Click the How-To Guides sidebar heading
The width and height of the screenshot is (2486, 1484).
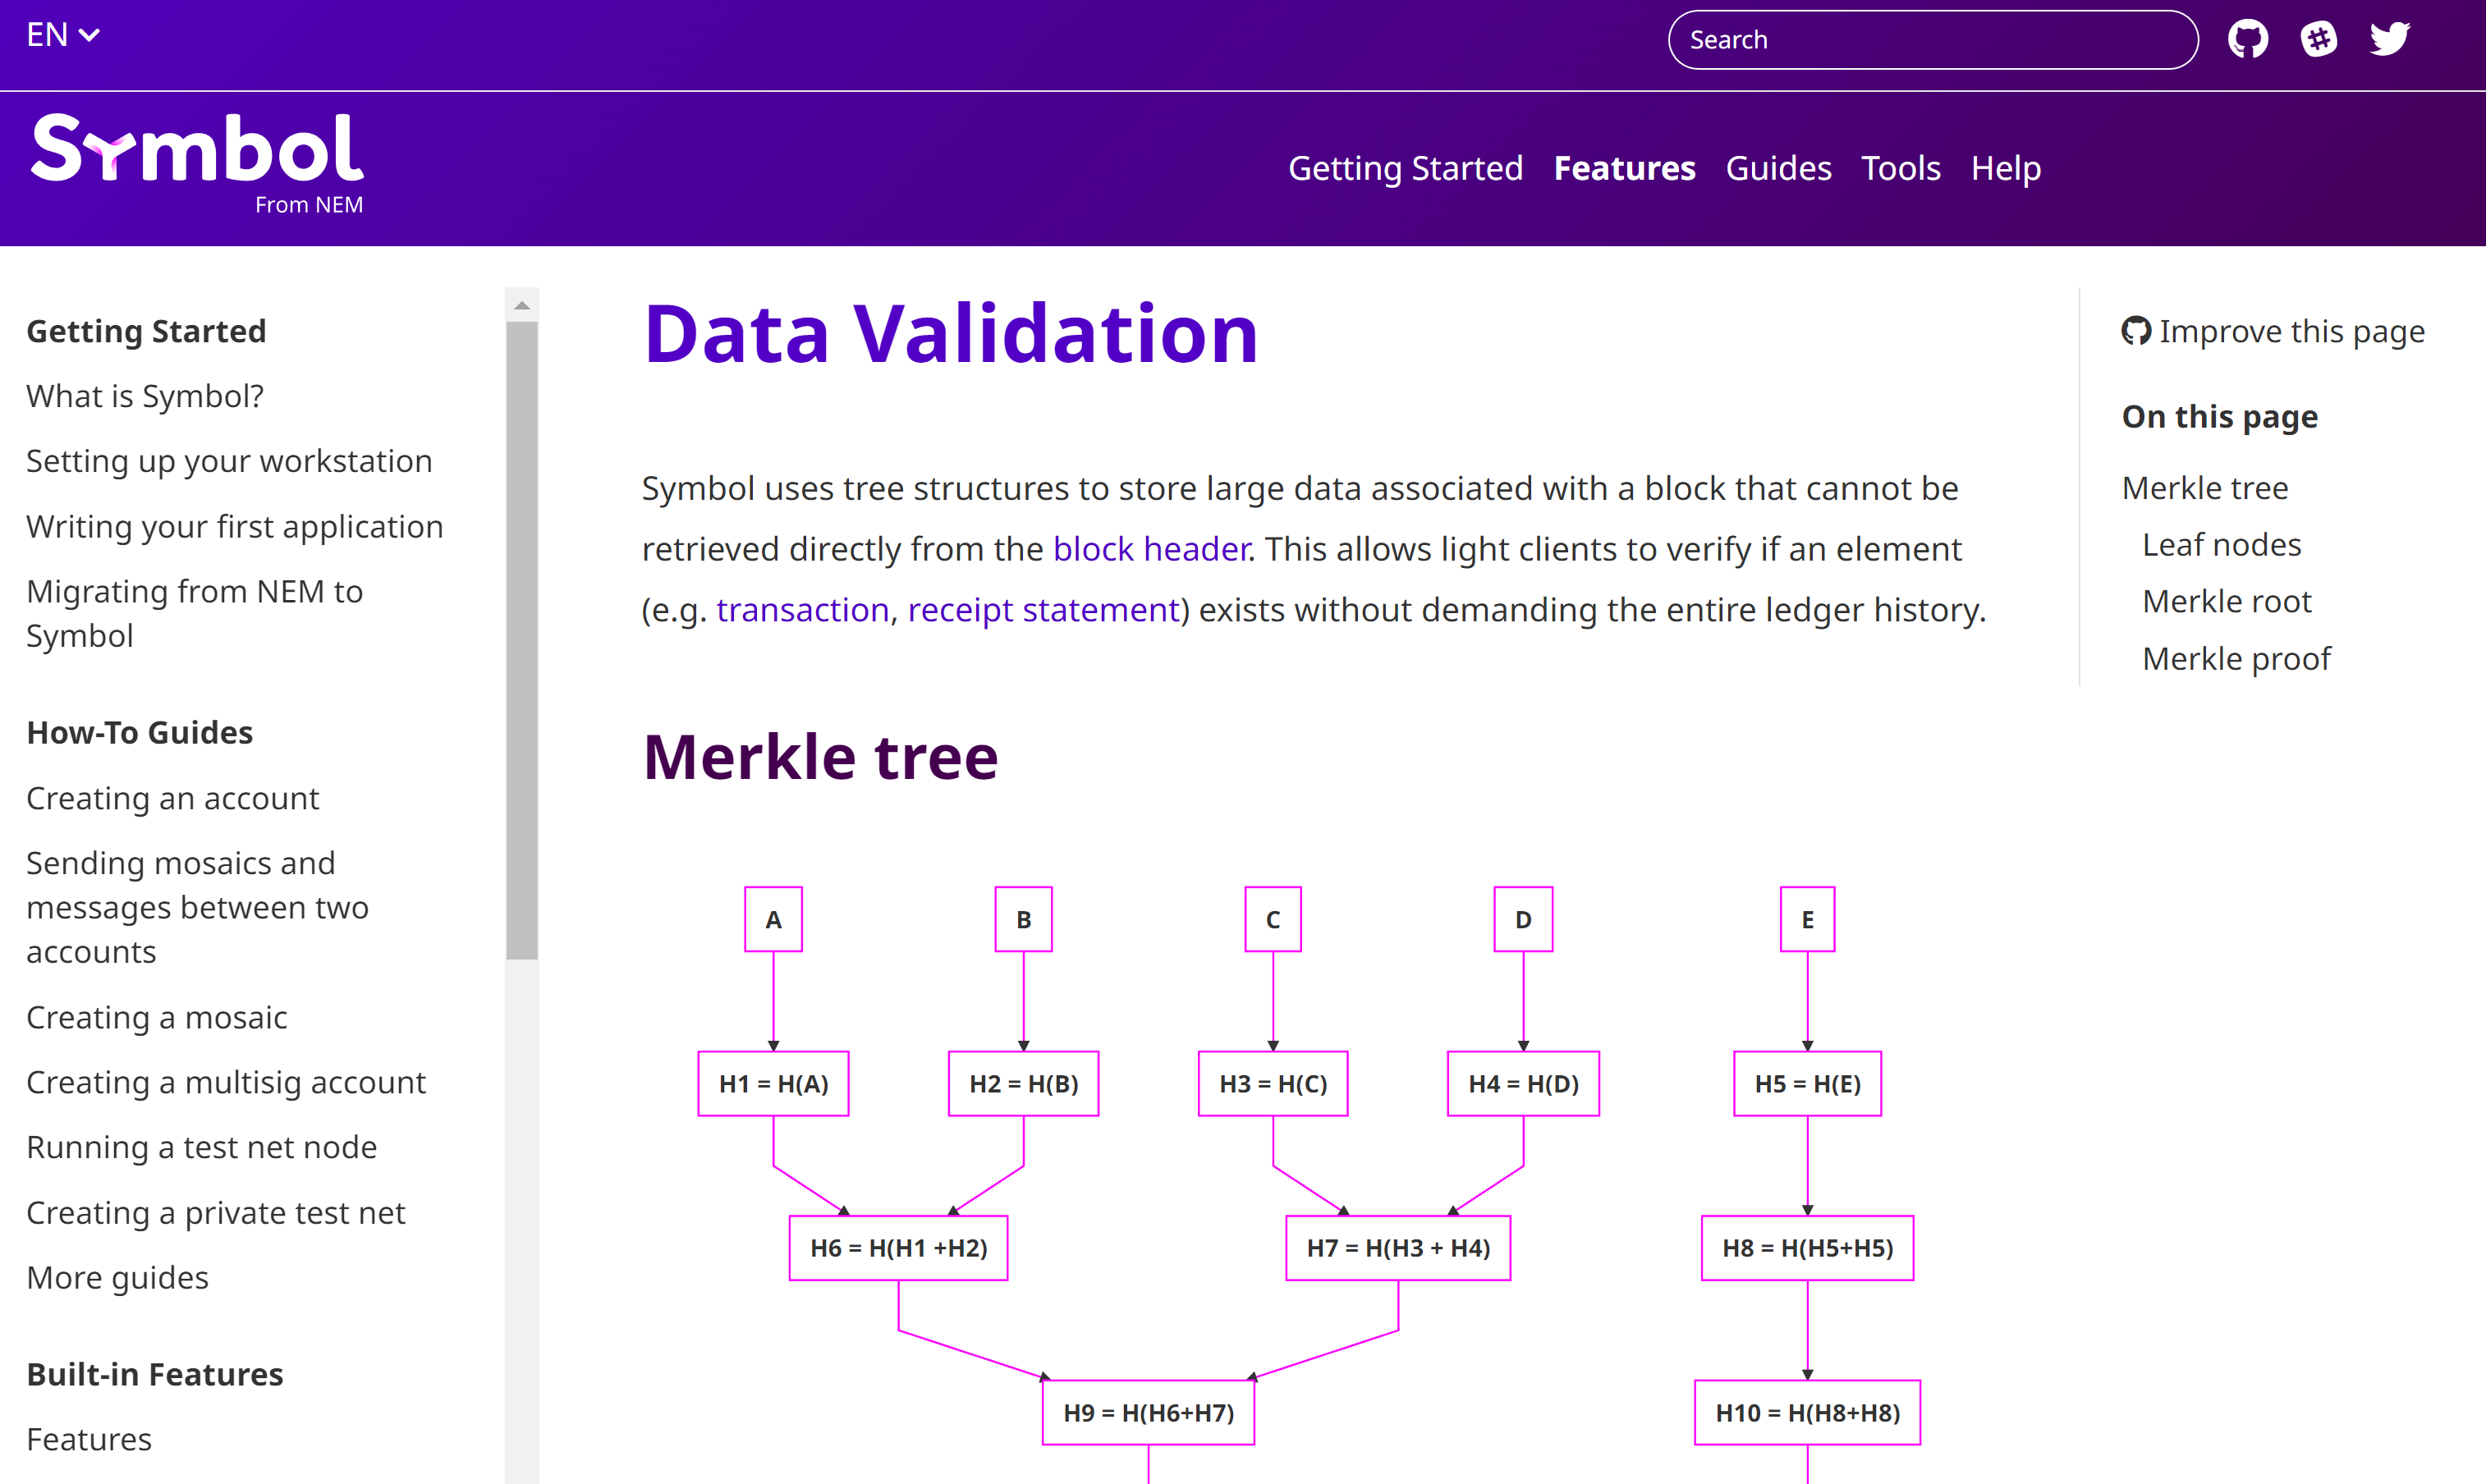(x=139, y=733)
